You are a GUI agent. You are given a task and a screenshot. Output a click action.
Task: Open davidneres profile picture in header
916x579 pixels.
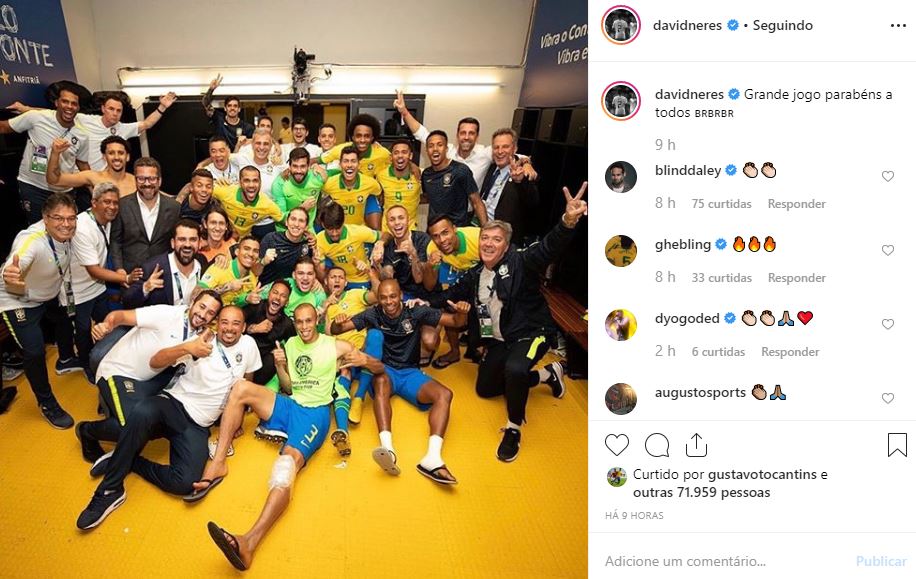click(x=621, y=25)
